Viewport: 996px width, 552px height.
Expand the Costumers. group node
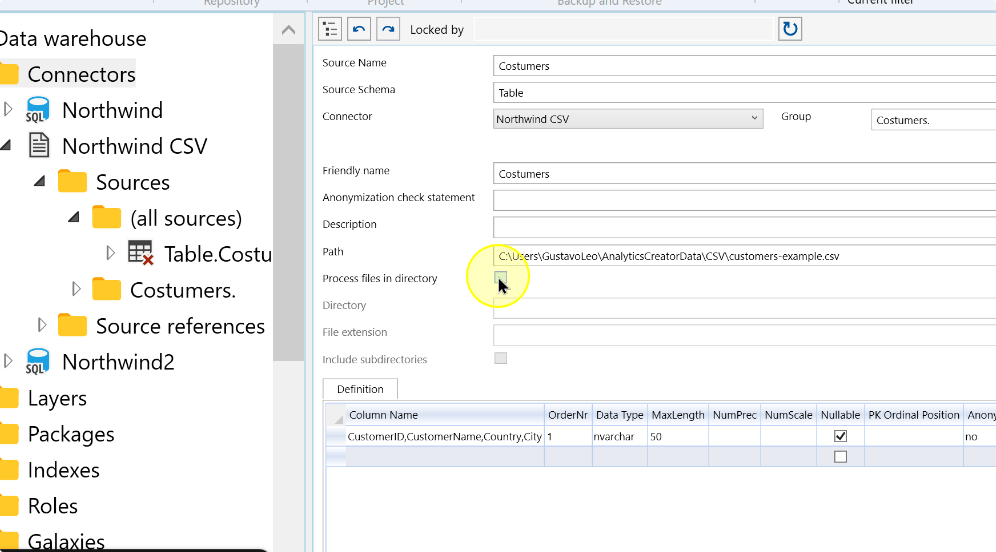pos(76,289)
